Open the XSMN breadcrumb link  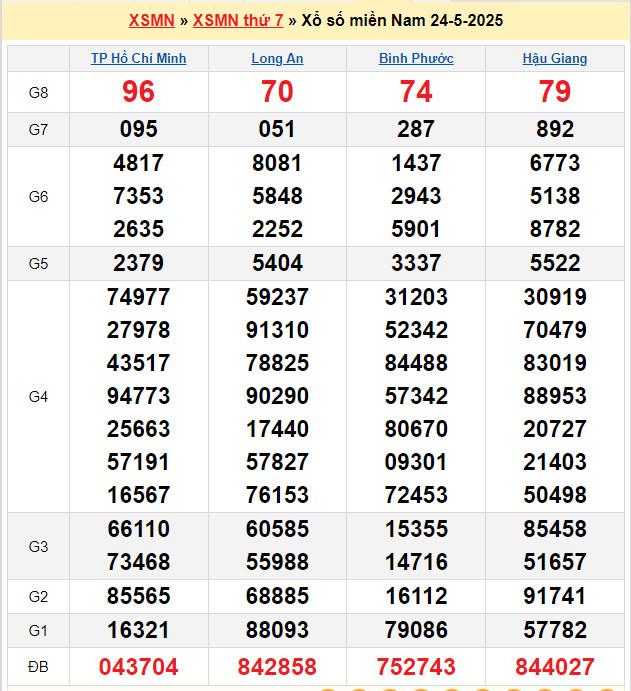[152, 20]
